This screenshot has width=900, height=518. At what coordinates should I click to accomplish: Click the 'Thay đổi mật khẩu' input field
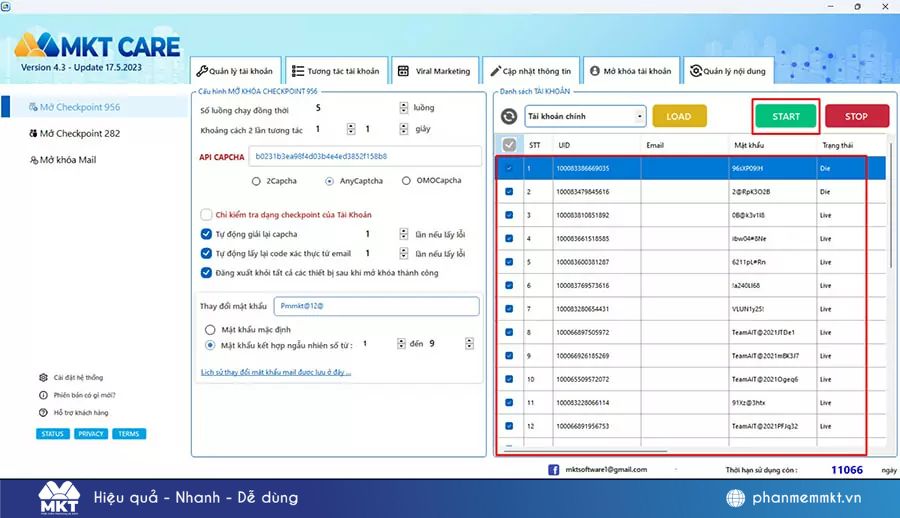tap(377, 306)
